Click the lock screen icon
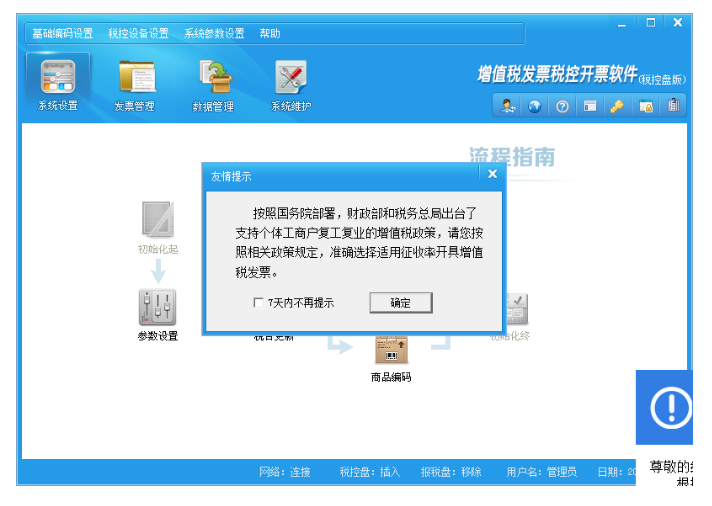 [x=646, y=106]
